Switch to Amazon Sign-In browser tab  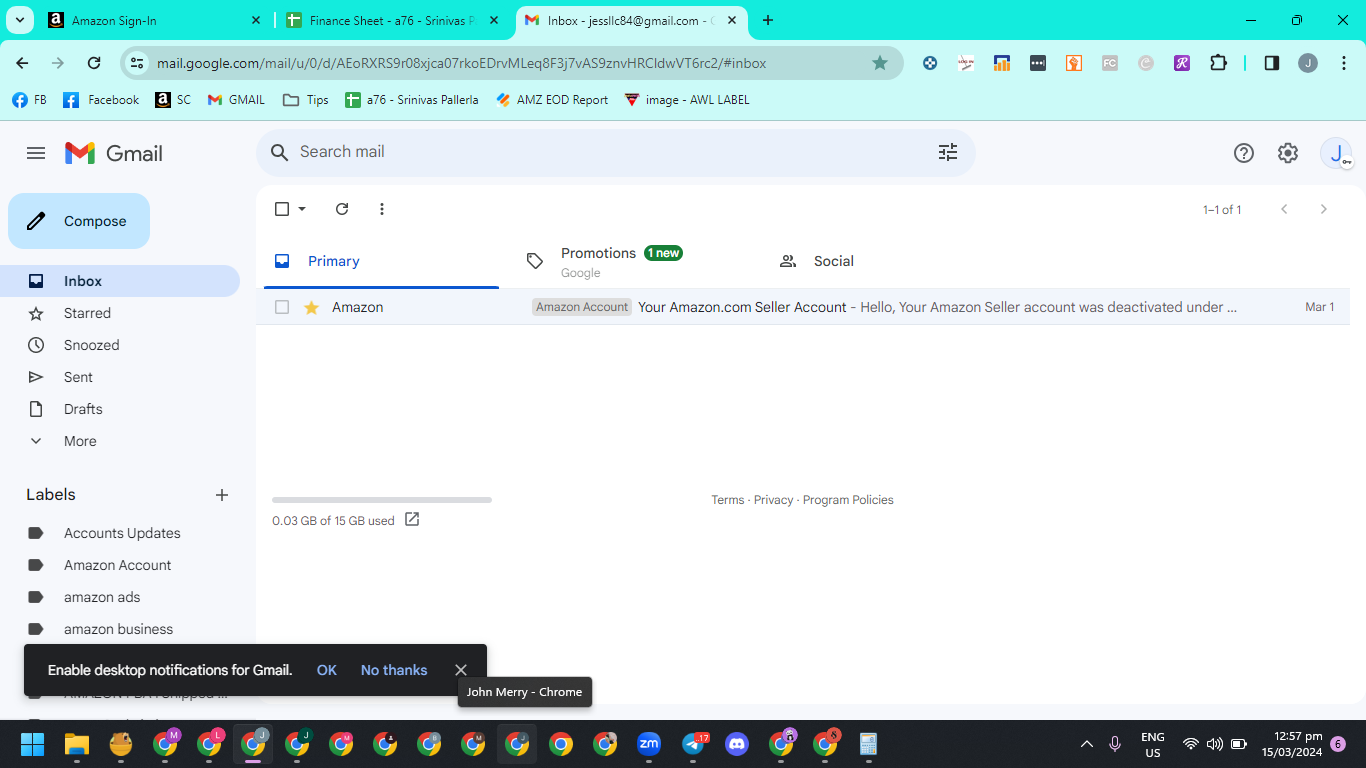click(x=153, y=20)
